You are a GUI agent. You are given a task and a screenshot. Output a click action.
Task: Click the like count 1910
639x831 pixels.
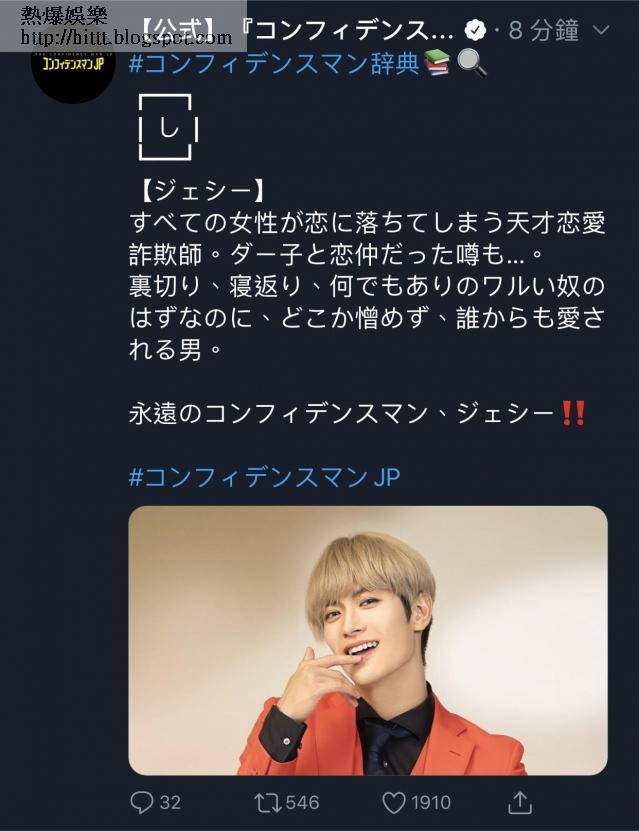[x=431, y=802]
